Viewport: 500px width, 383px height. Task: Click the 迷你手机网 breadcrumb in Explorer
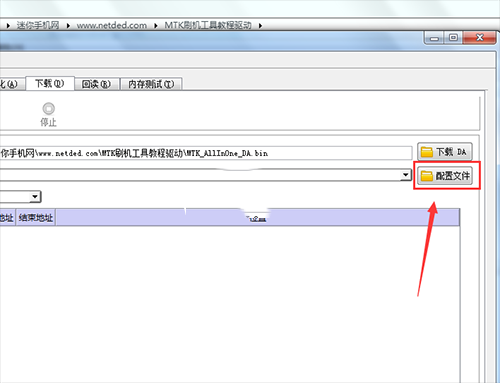38,25
